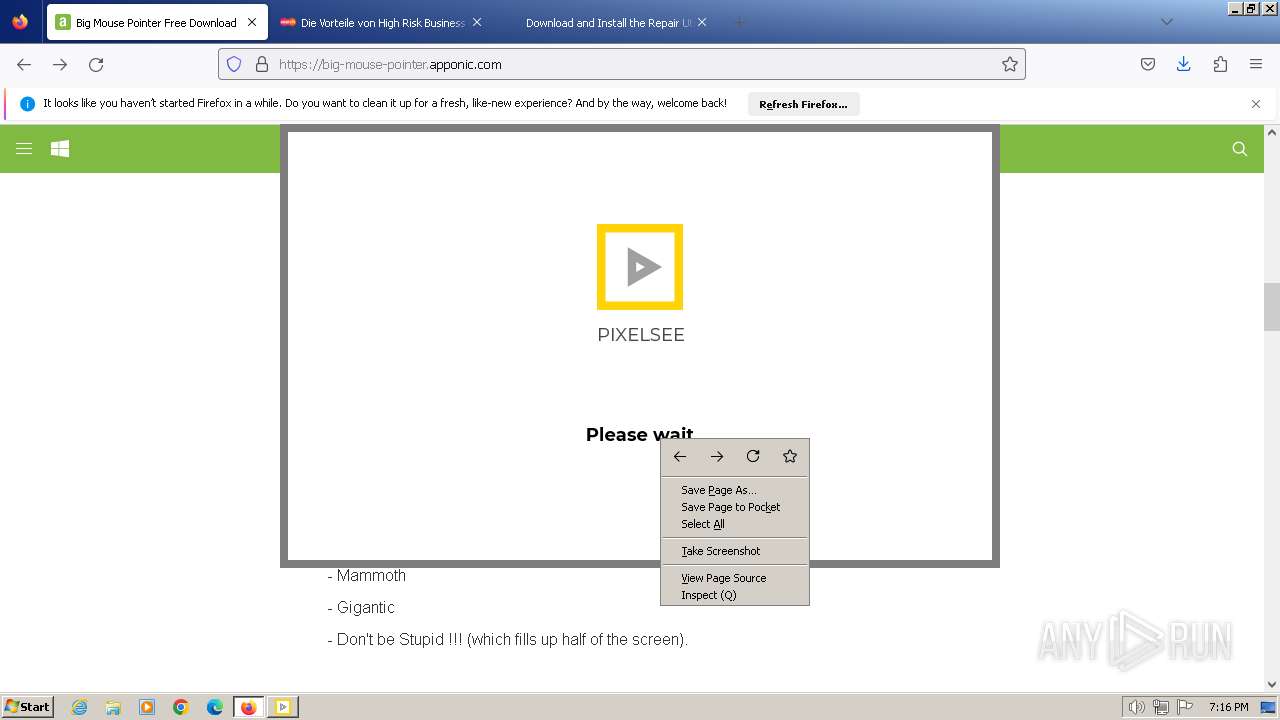Click the Back arrow in the context menu

click(680, 456)
